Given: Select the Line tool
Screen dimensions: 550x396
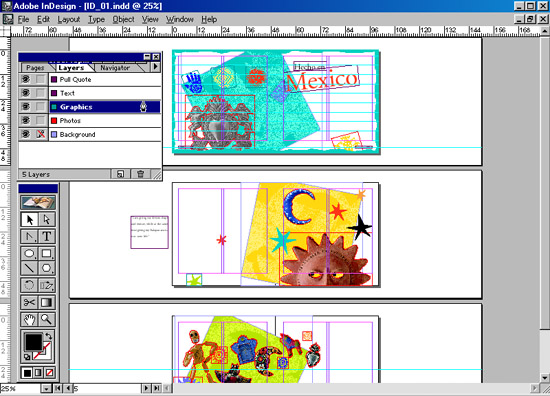Looking at the screenshot, I should click(x=29, y=268).
